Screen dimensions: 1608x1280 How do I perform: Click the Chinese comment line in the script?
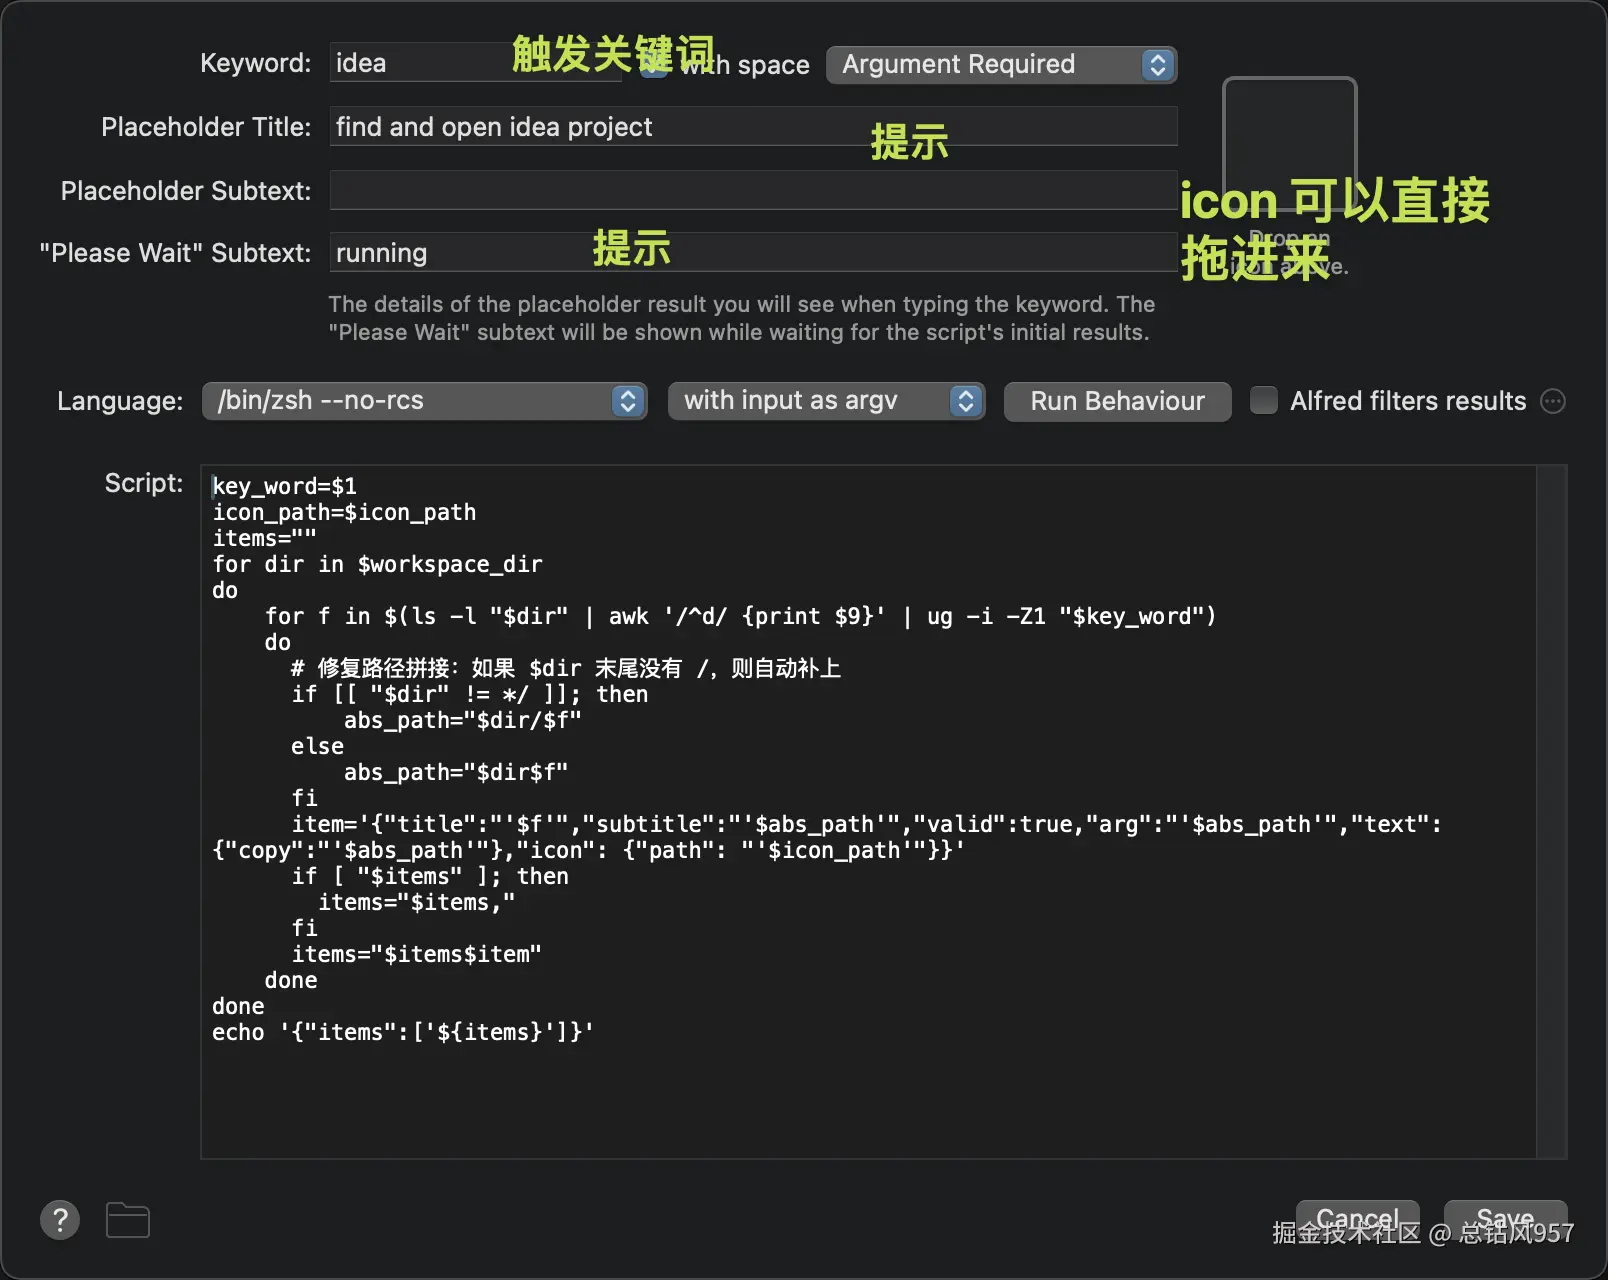566,669
